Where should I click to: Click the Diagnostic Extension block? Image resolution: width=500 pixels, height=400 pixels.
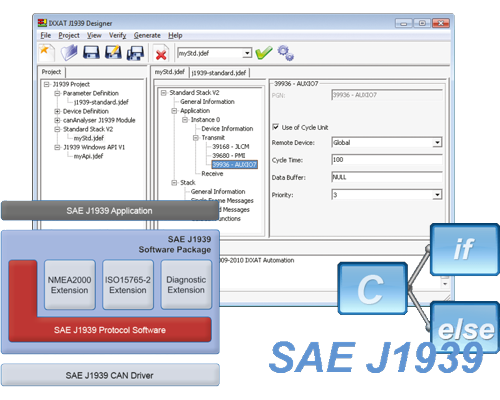point(186,285)
